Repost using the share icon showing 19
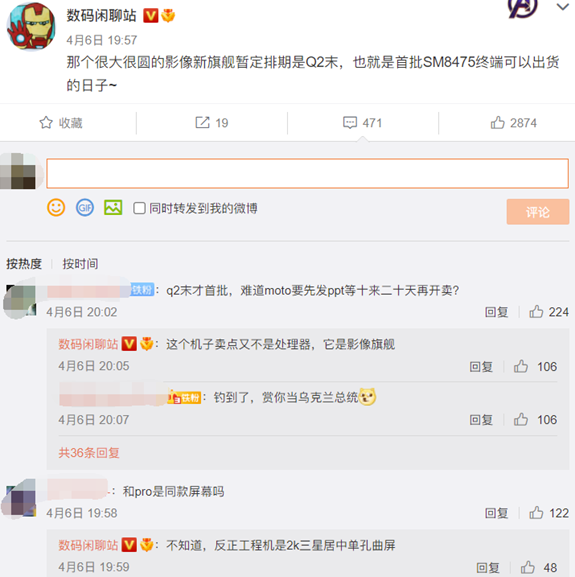575x577 pixels. pyautogui.click(x=212, y=123)
